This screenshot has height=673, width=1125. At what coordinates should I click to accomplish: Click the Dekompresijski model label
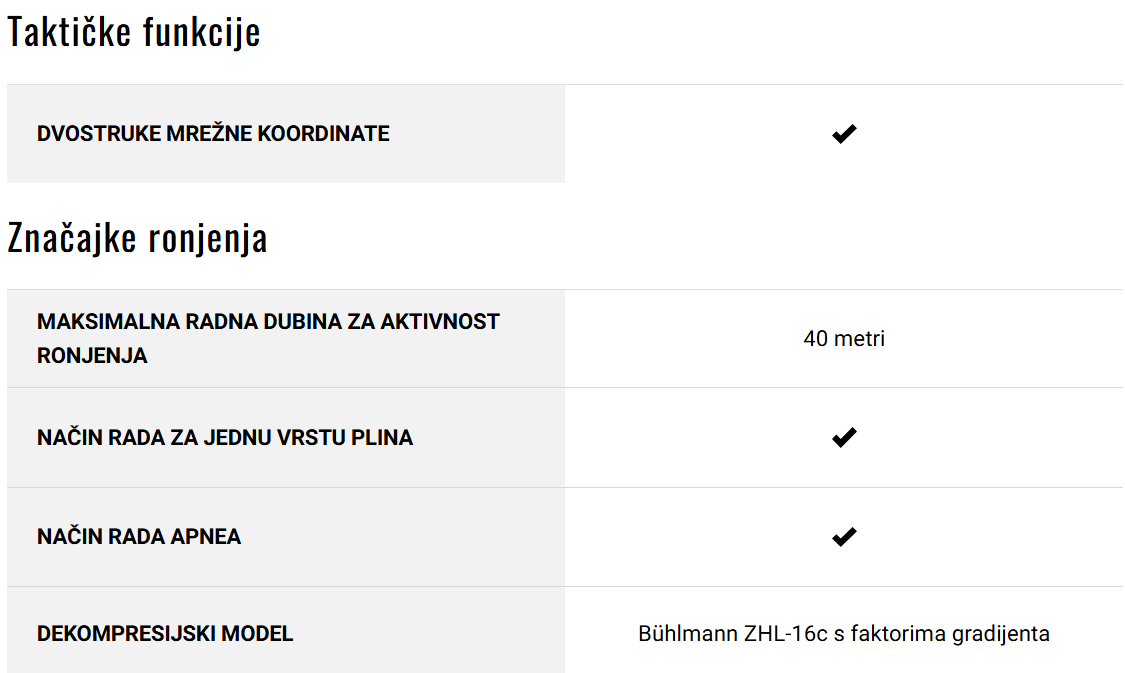coord(165,634)
